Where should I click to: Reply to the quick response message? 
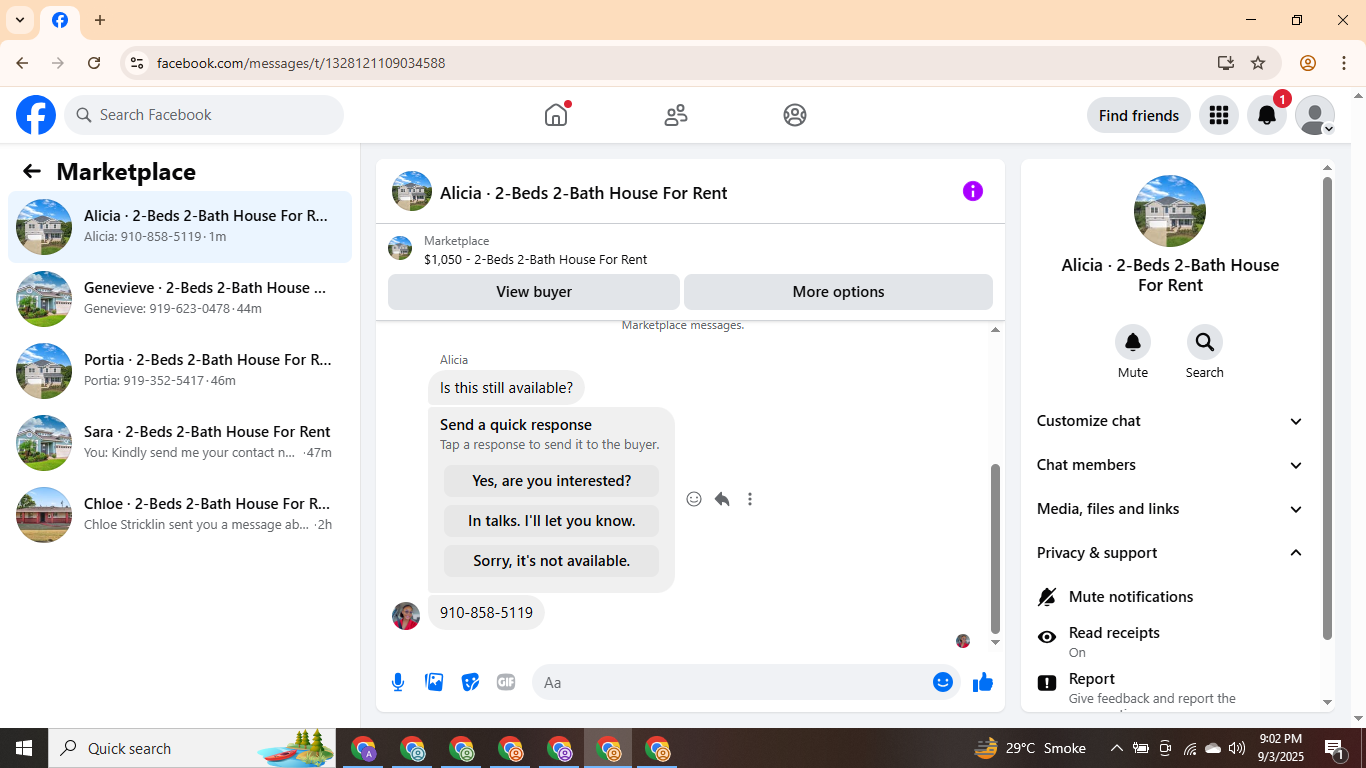(x=722, y=499)
